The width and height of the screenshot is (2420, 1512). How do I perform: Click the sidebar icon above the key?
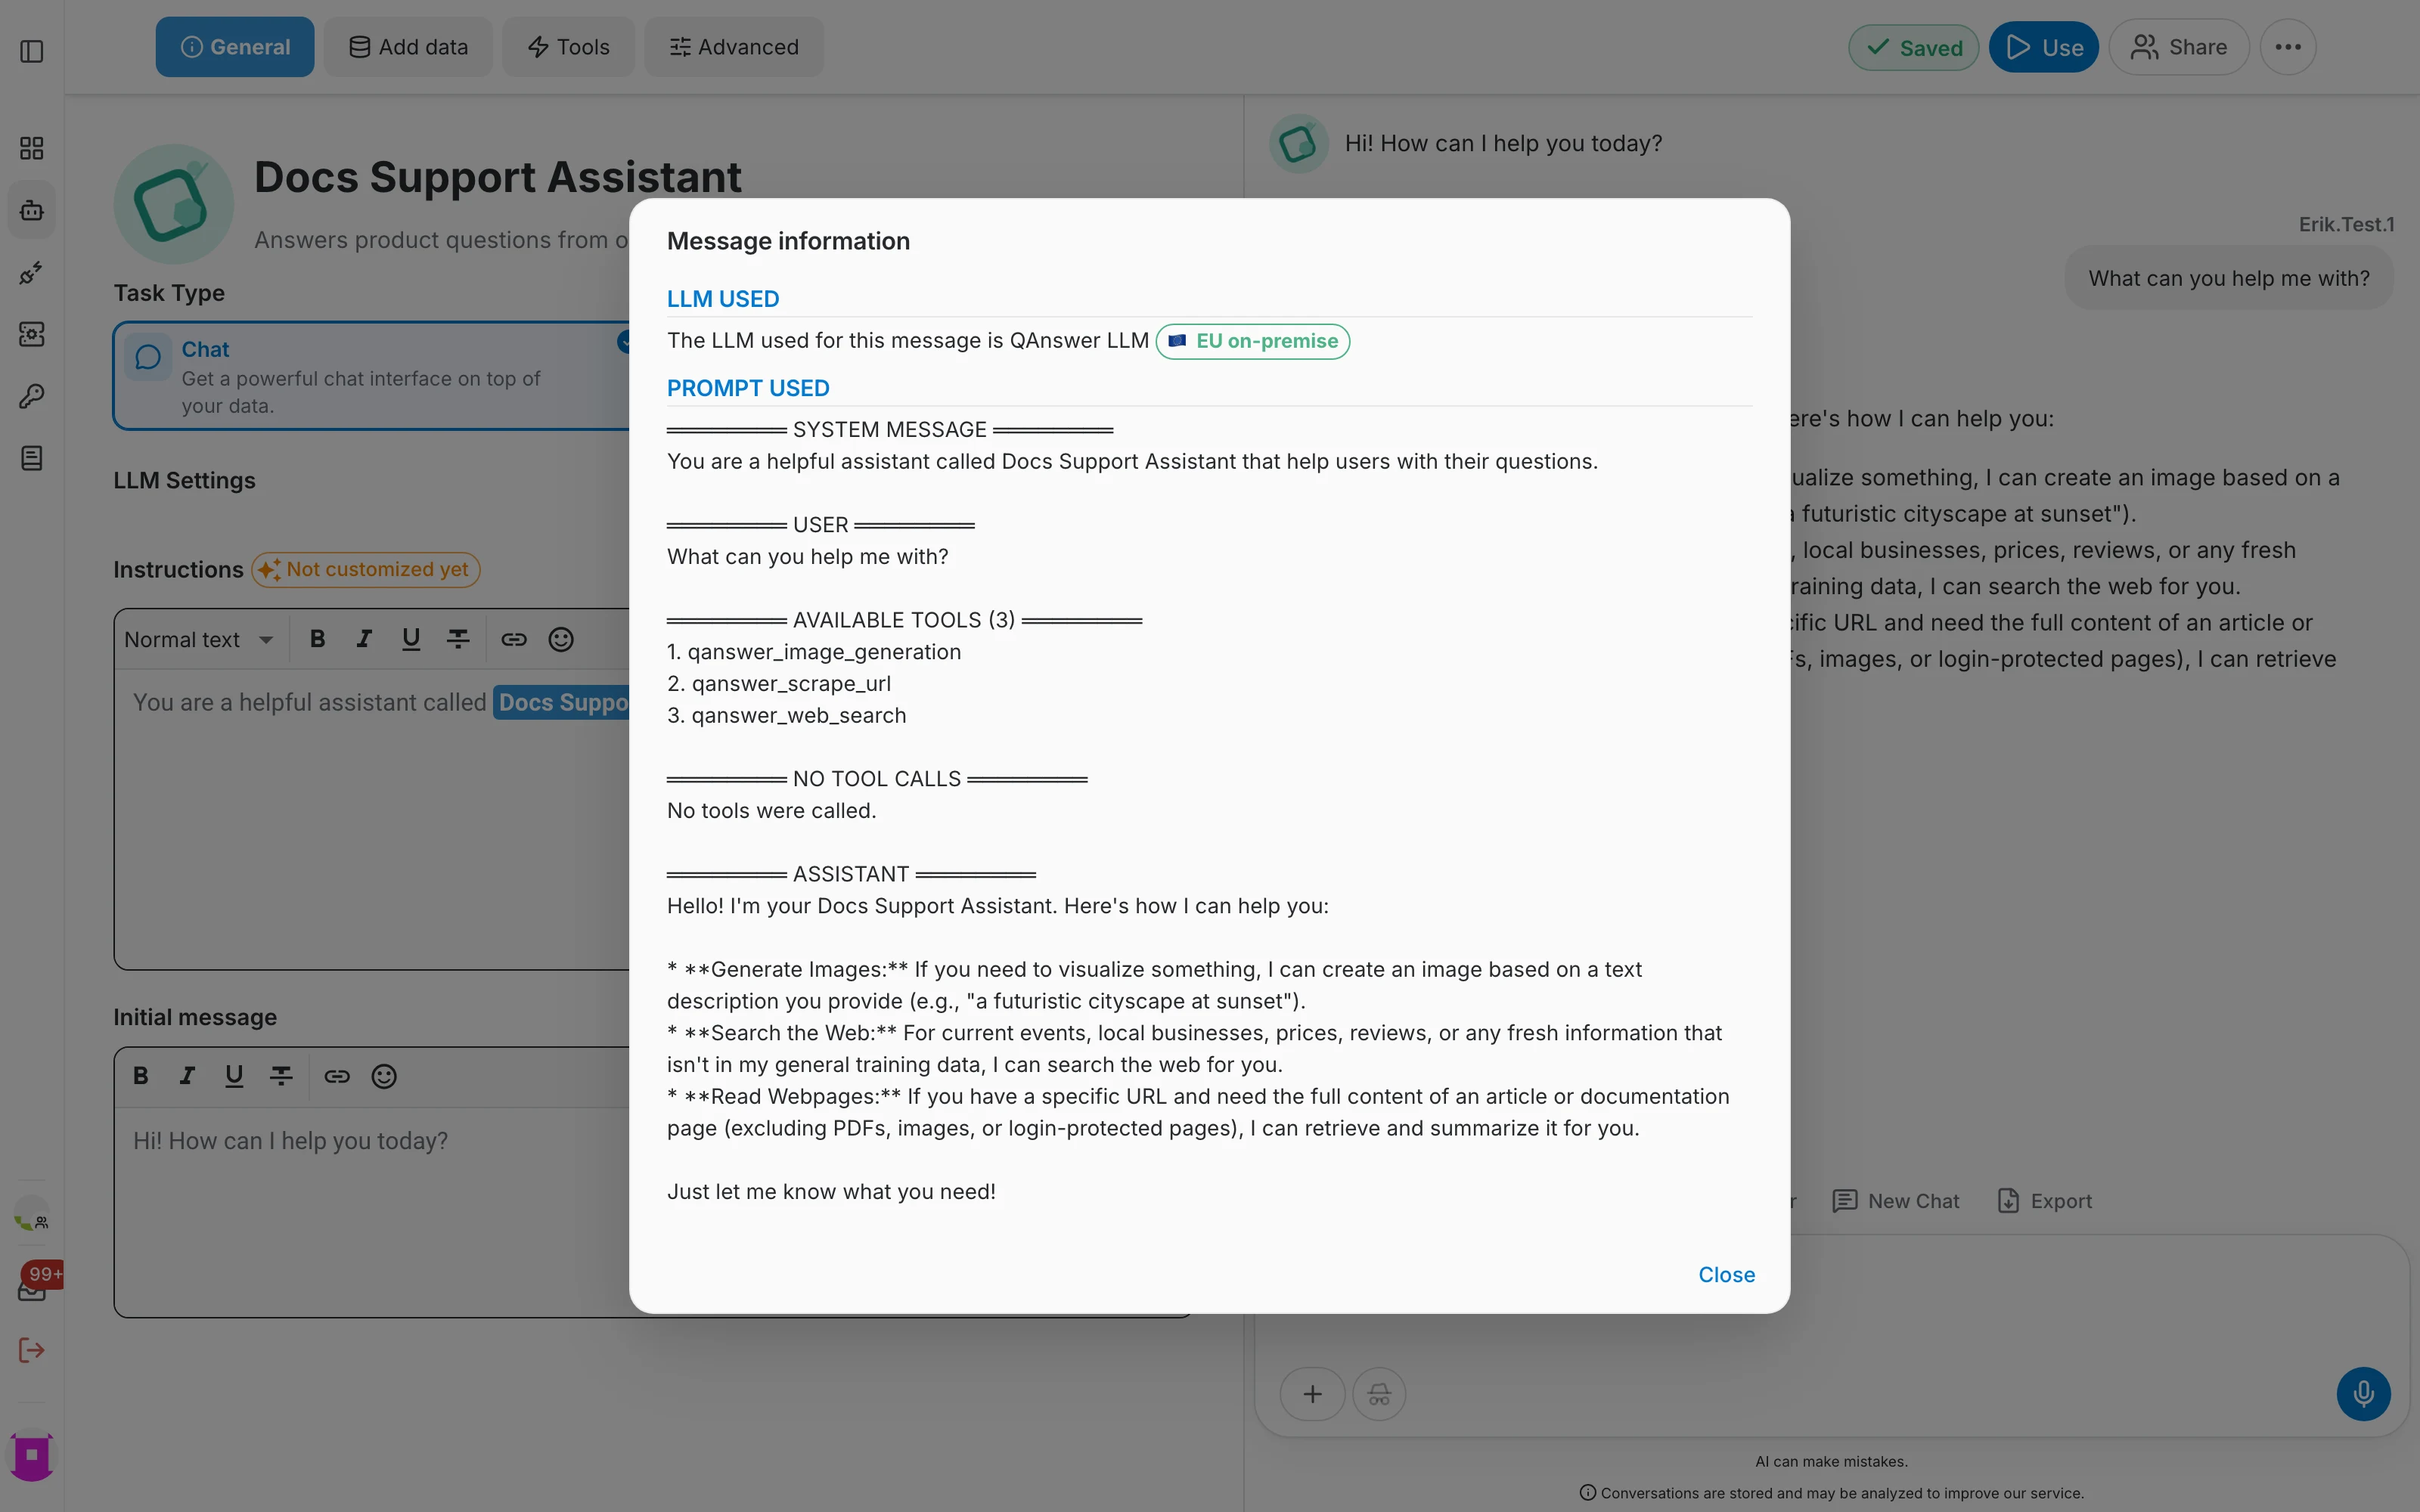32,334
